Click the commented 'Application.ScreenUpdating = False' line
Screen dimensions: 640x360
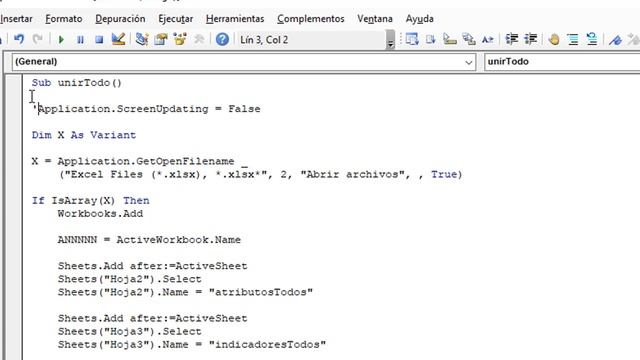[146, 109]
